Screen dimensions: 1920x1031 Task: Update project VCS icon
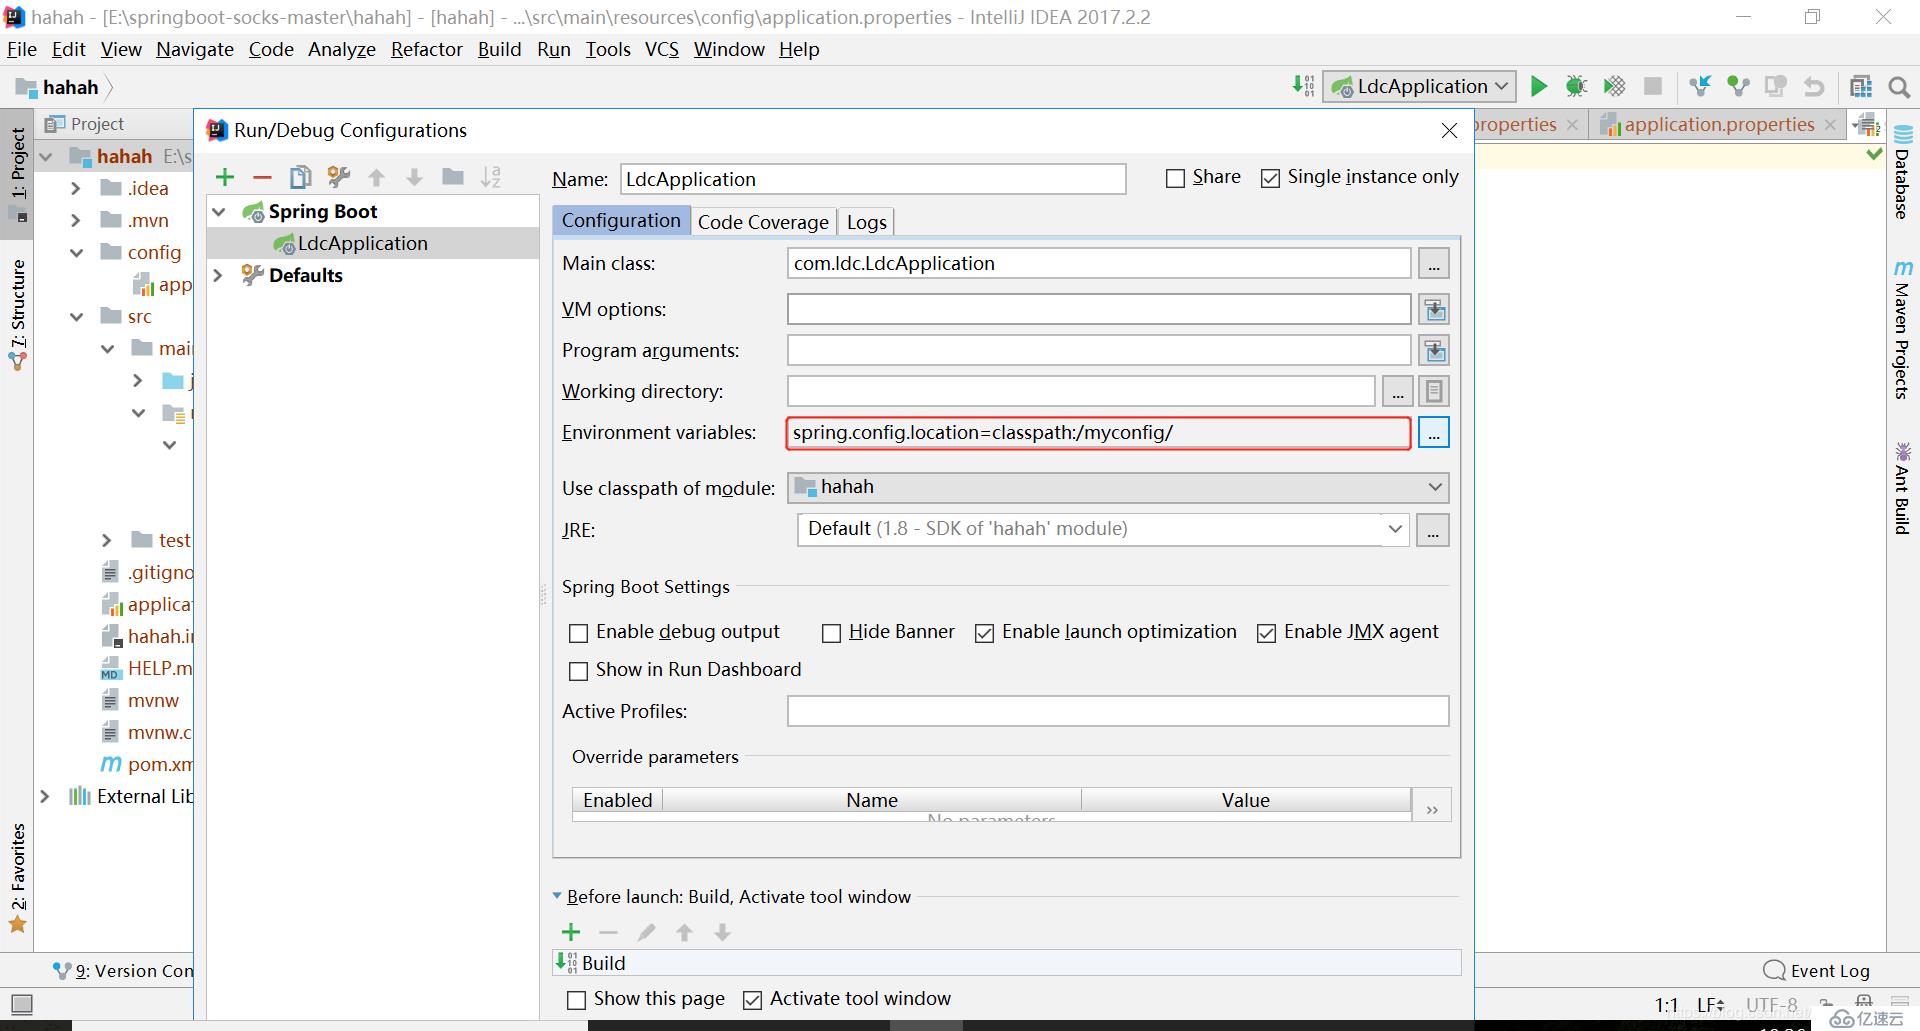(x=1700, y=87)
